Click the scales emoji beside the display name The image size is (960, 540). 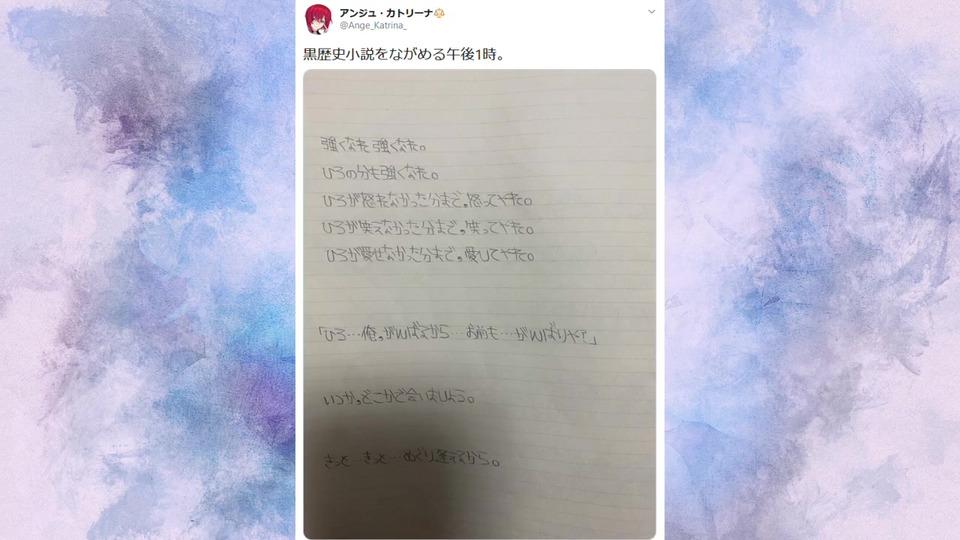439,13
